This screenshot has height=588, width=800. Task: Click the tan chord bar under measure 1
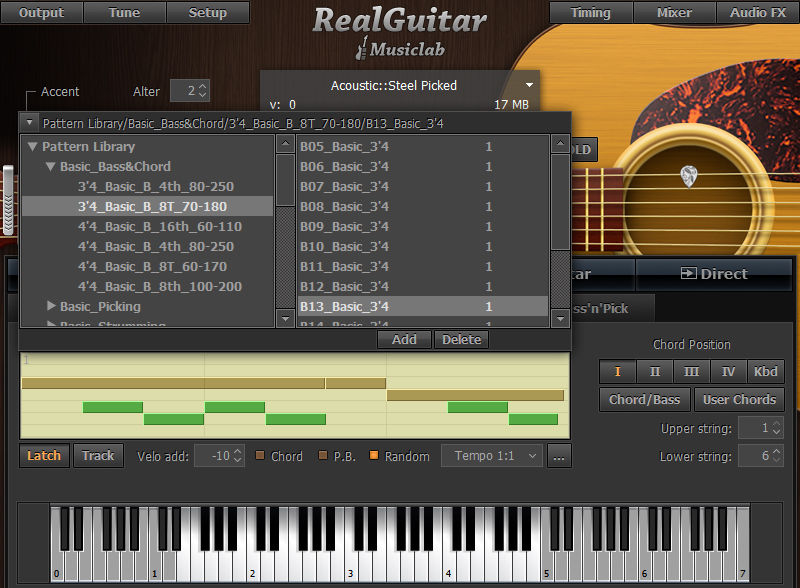(x=173, y=383)
